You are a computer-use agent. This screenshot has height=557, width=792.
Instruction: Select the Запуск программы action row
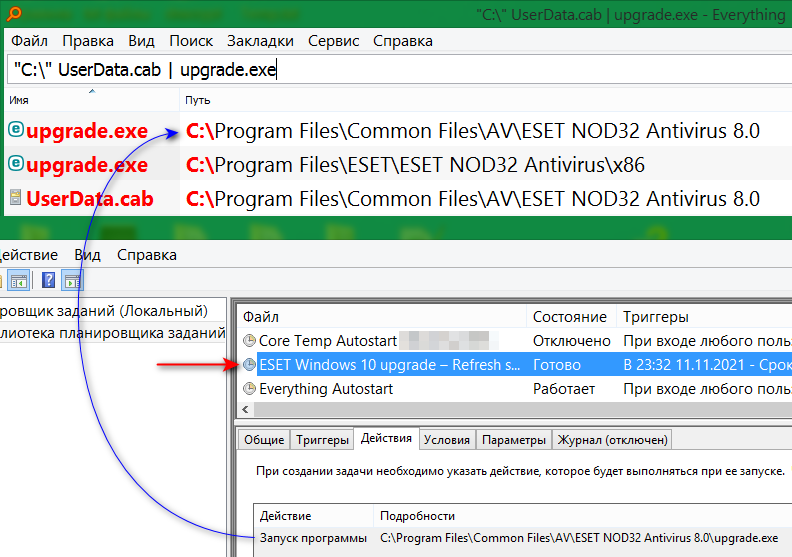(x=523, y=538)
